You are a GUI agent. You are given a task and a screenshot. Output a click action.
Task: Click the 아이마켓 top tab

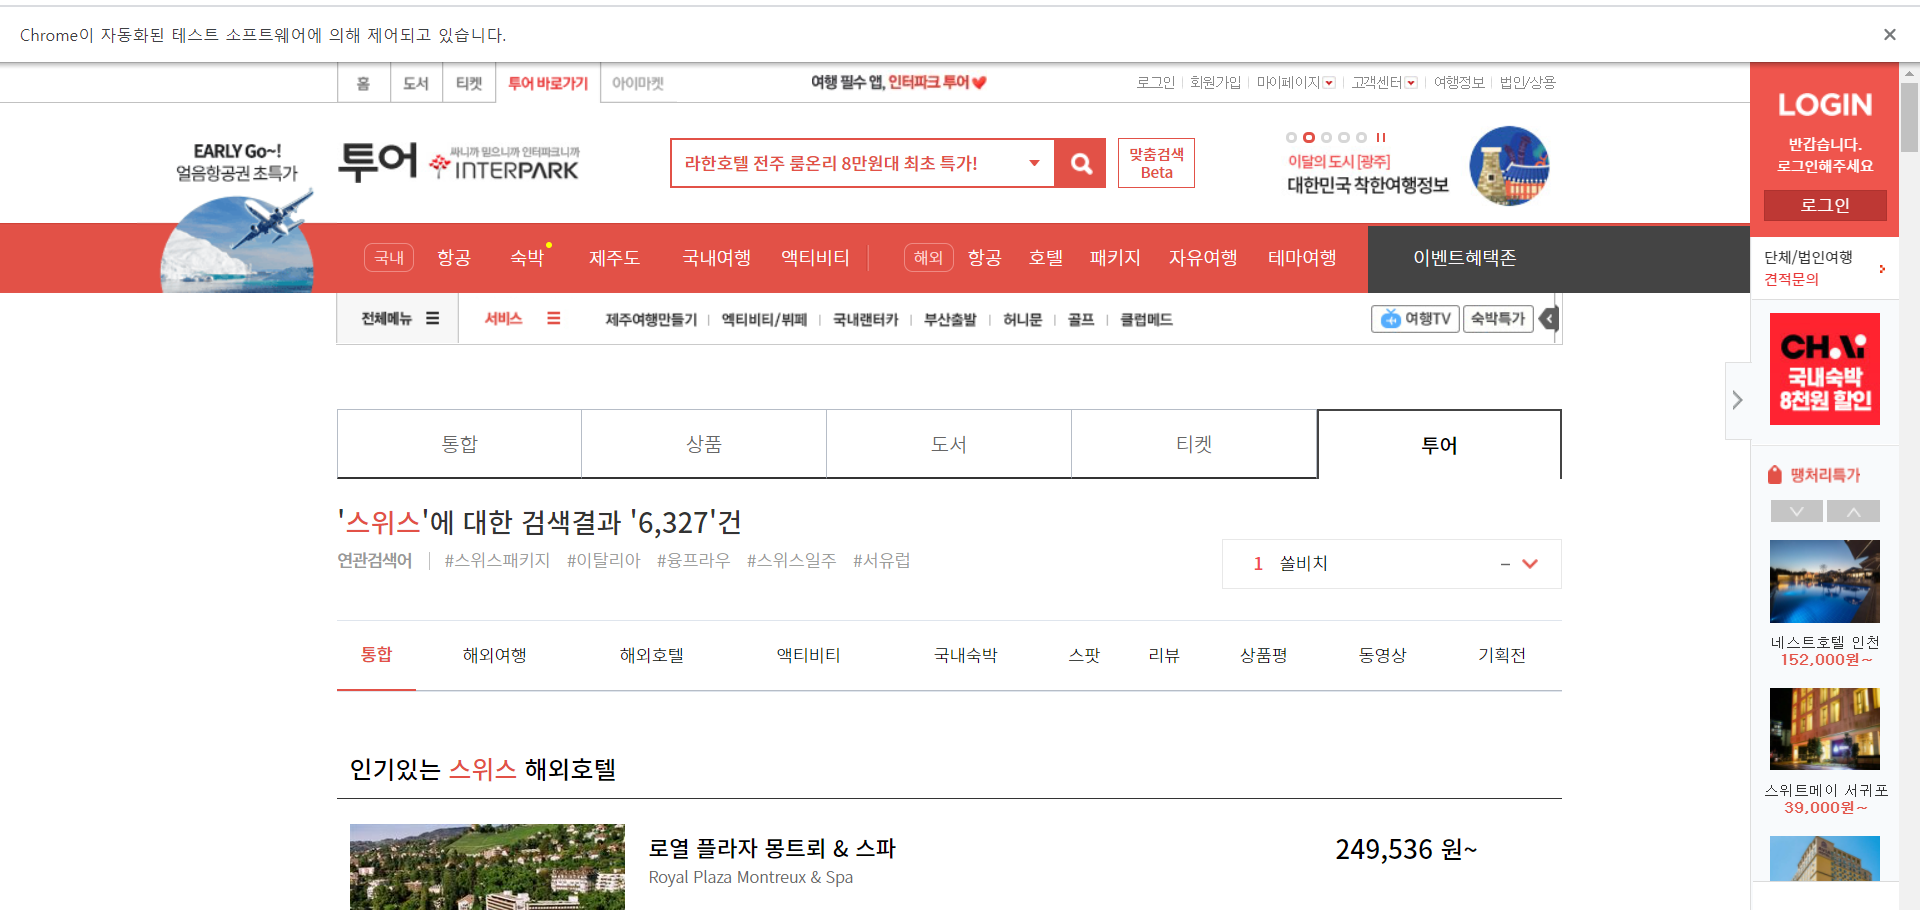point(638,83)
